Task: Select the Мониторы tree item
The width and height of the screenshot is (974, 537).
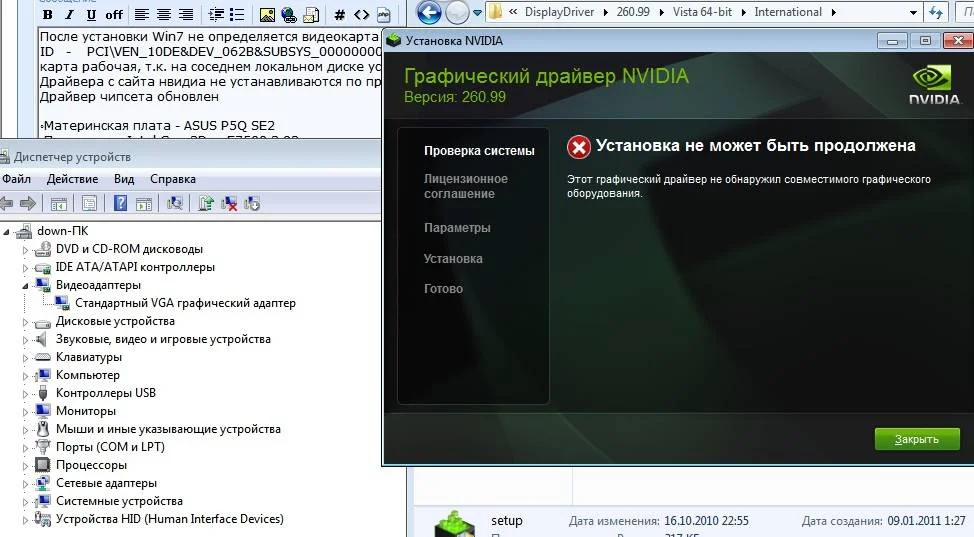Action: (86, 411)
